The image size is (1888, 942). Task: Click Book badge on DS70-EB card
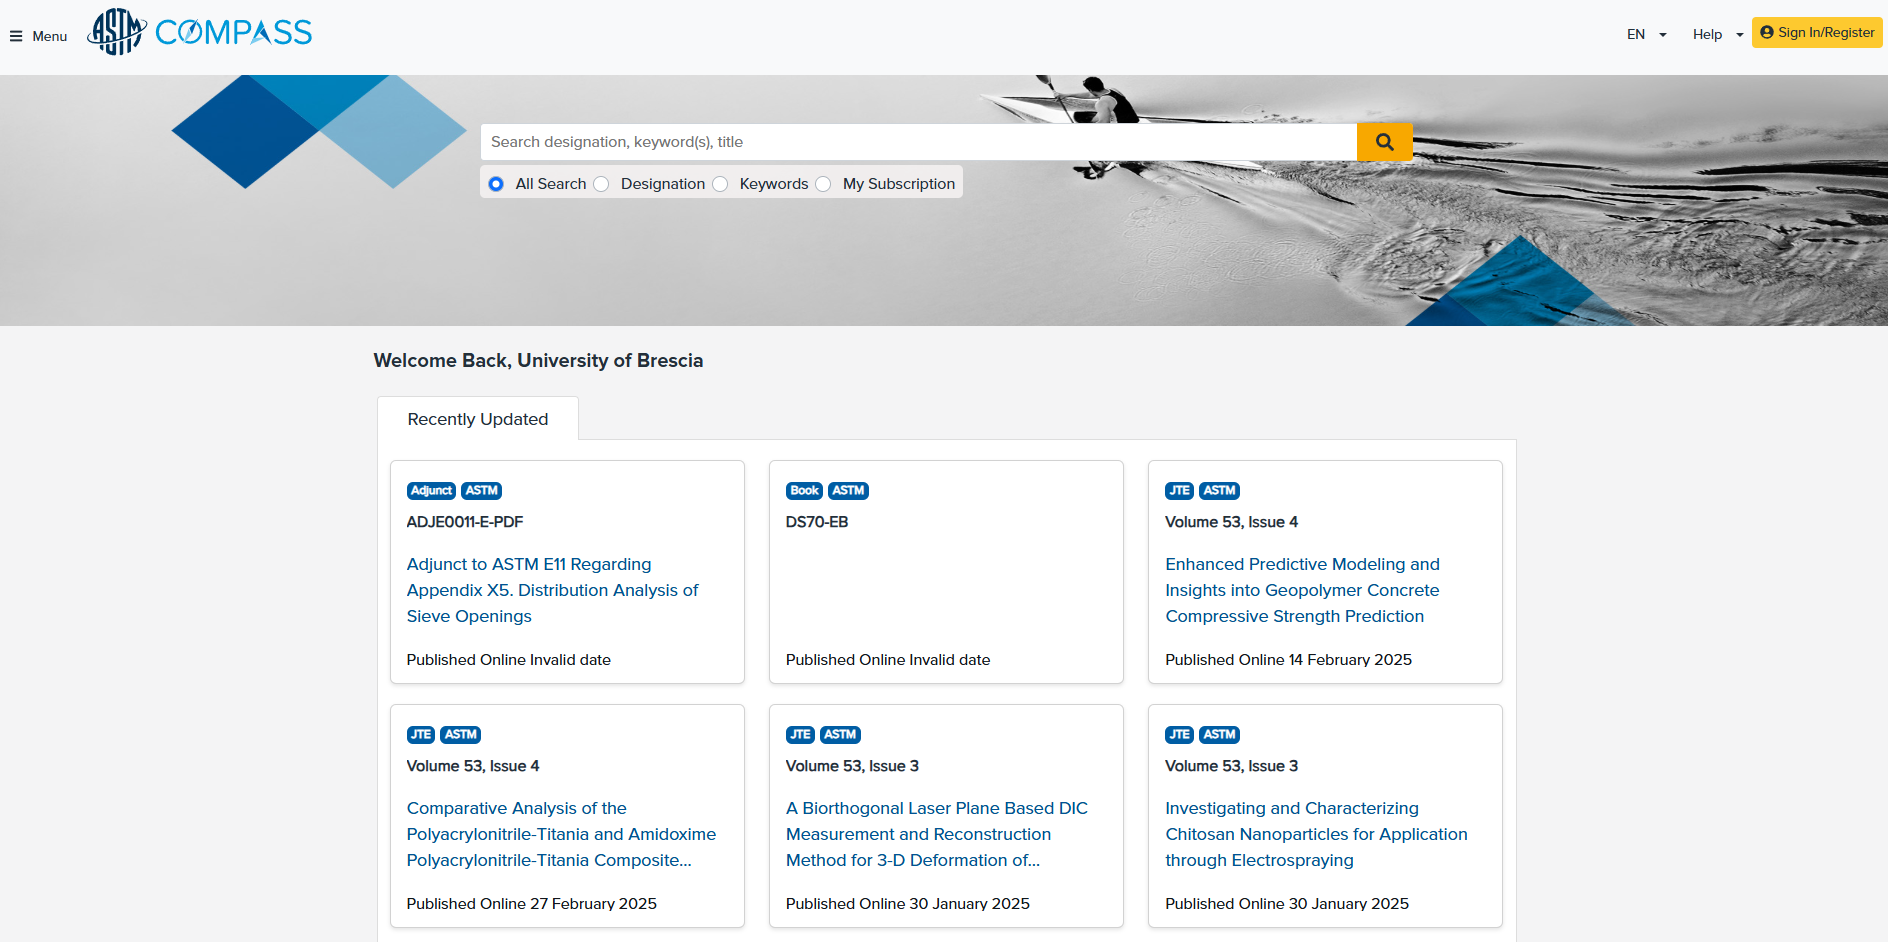[x=804, y=491]
